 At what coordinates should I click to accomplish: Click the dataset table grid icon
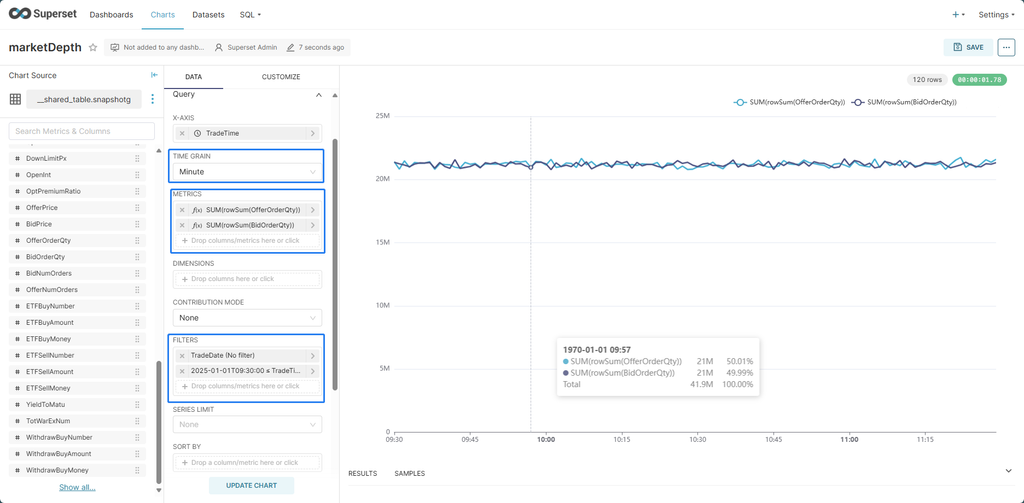[x=15, y=99]
